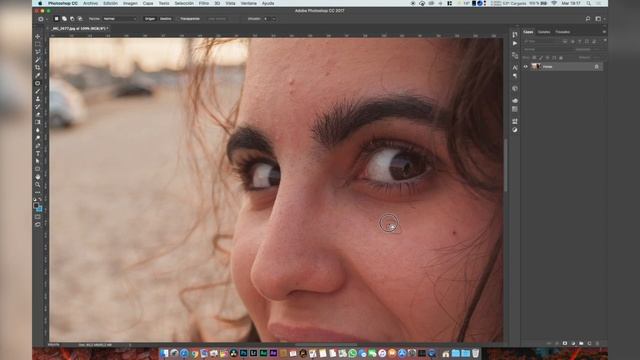Select the Path Selection tool
The height and width of the screenshot is (360, 640).
click(38, 161)
